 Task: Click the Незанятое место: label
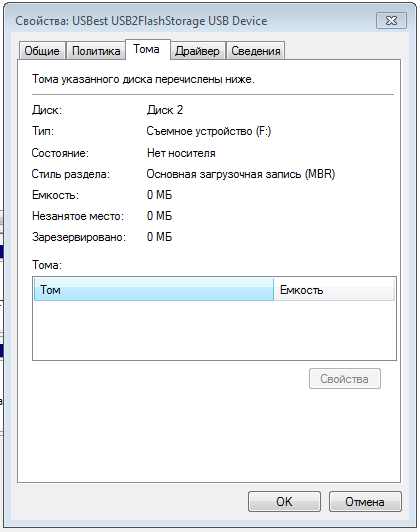pos(78,216)
